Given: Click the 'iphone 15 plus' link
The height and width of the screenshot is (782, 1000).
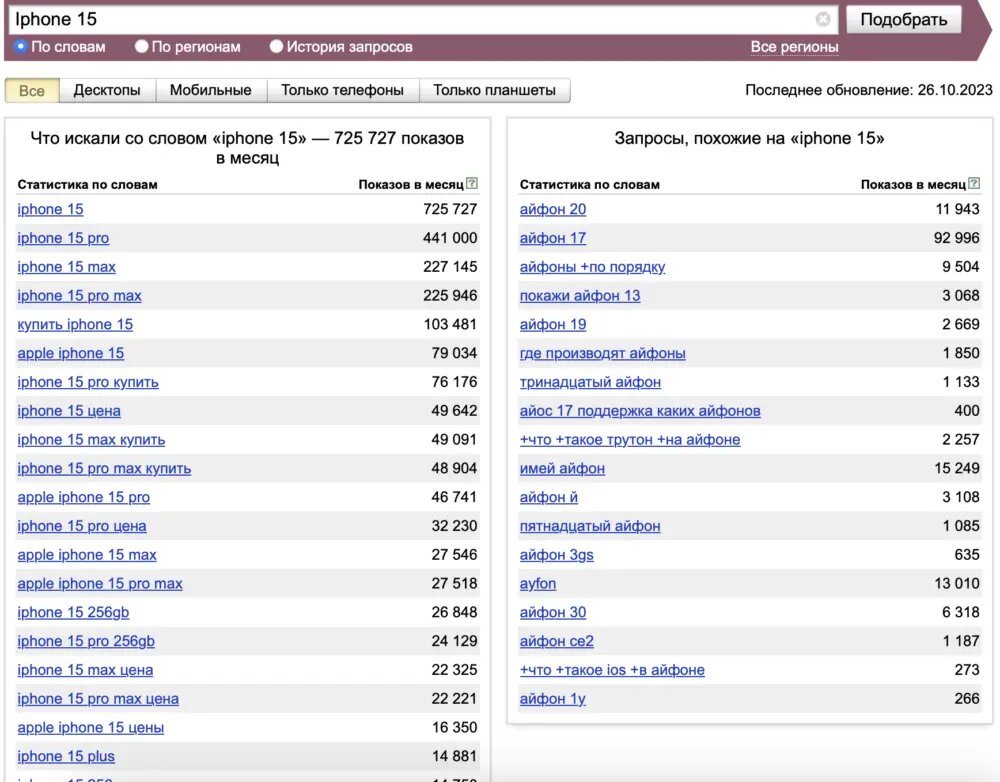Looking at the screenshot, I should pyautogui.click(x=66, y=757).
